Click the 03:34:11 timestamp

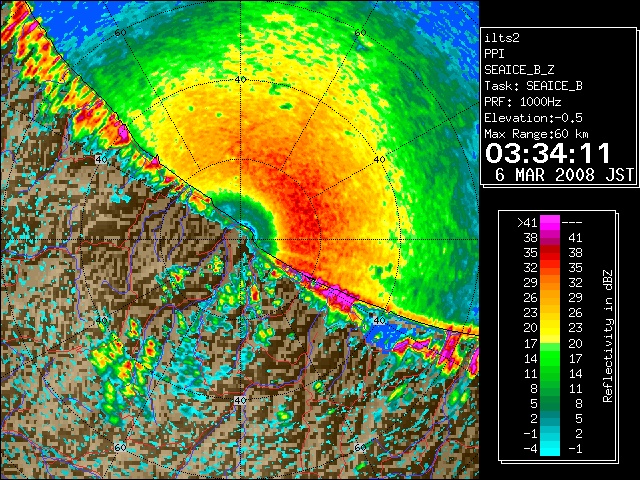[548, 153]
